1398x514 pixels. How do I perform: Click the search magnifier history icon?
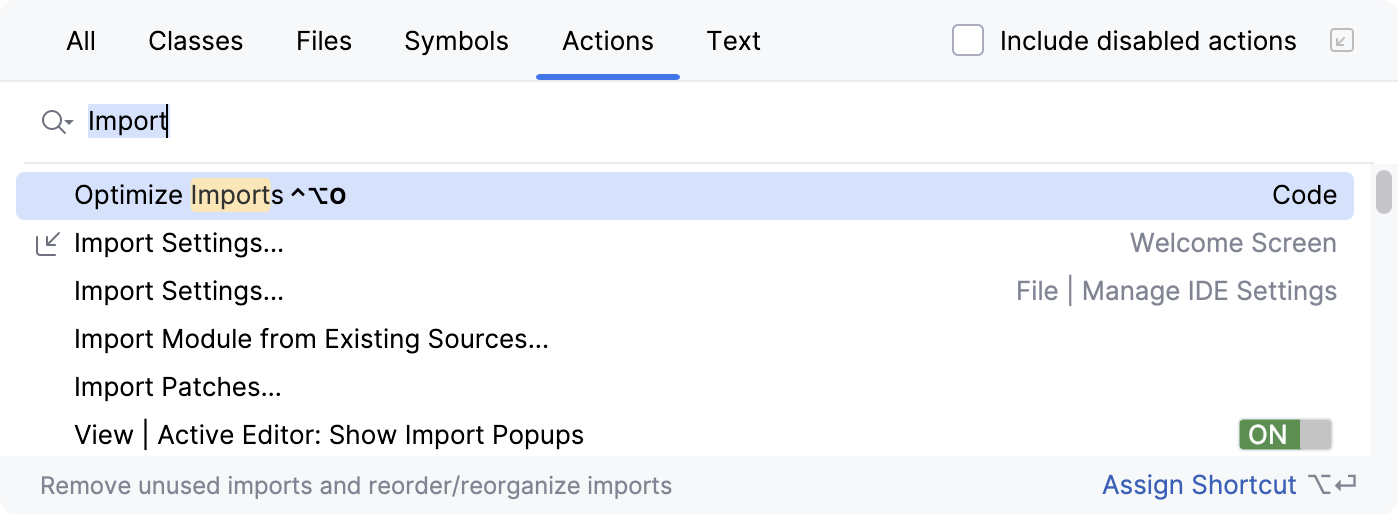(56, 122)
